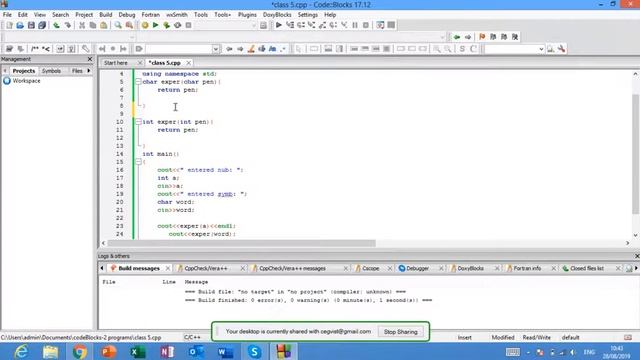Pause the debugger using the break icon
This screenshot has height=360, width=640.
355,25
